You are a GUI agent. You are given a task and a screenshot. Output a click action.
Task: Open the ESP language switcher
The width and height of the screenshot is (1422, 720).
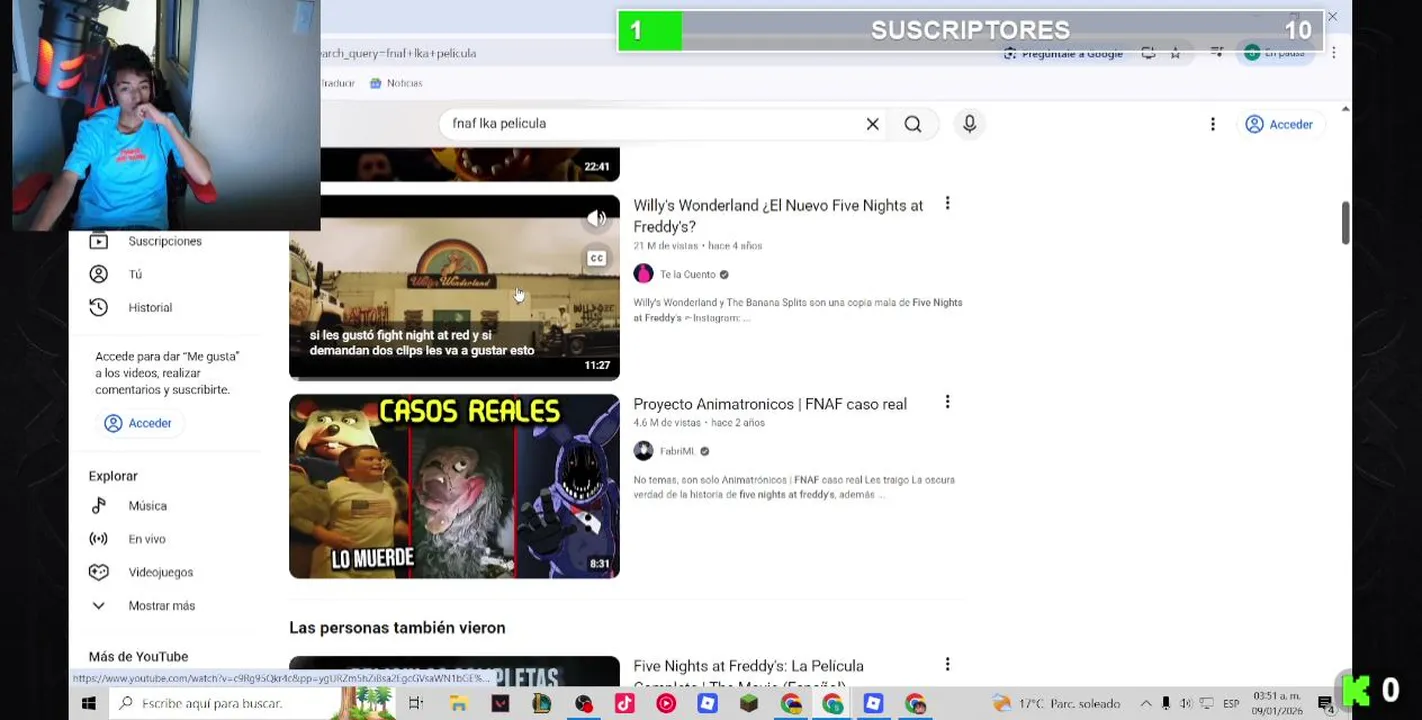tap(1231, 704)
